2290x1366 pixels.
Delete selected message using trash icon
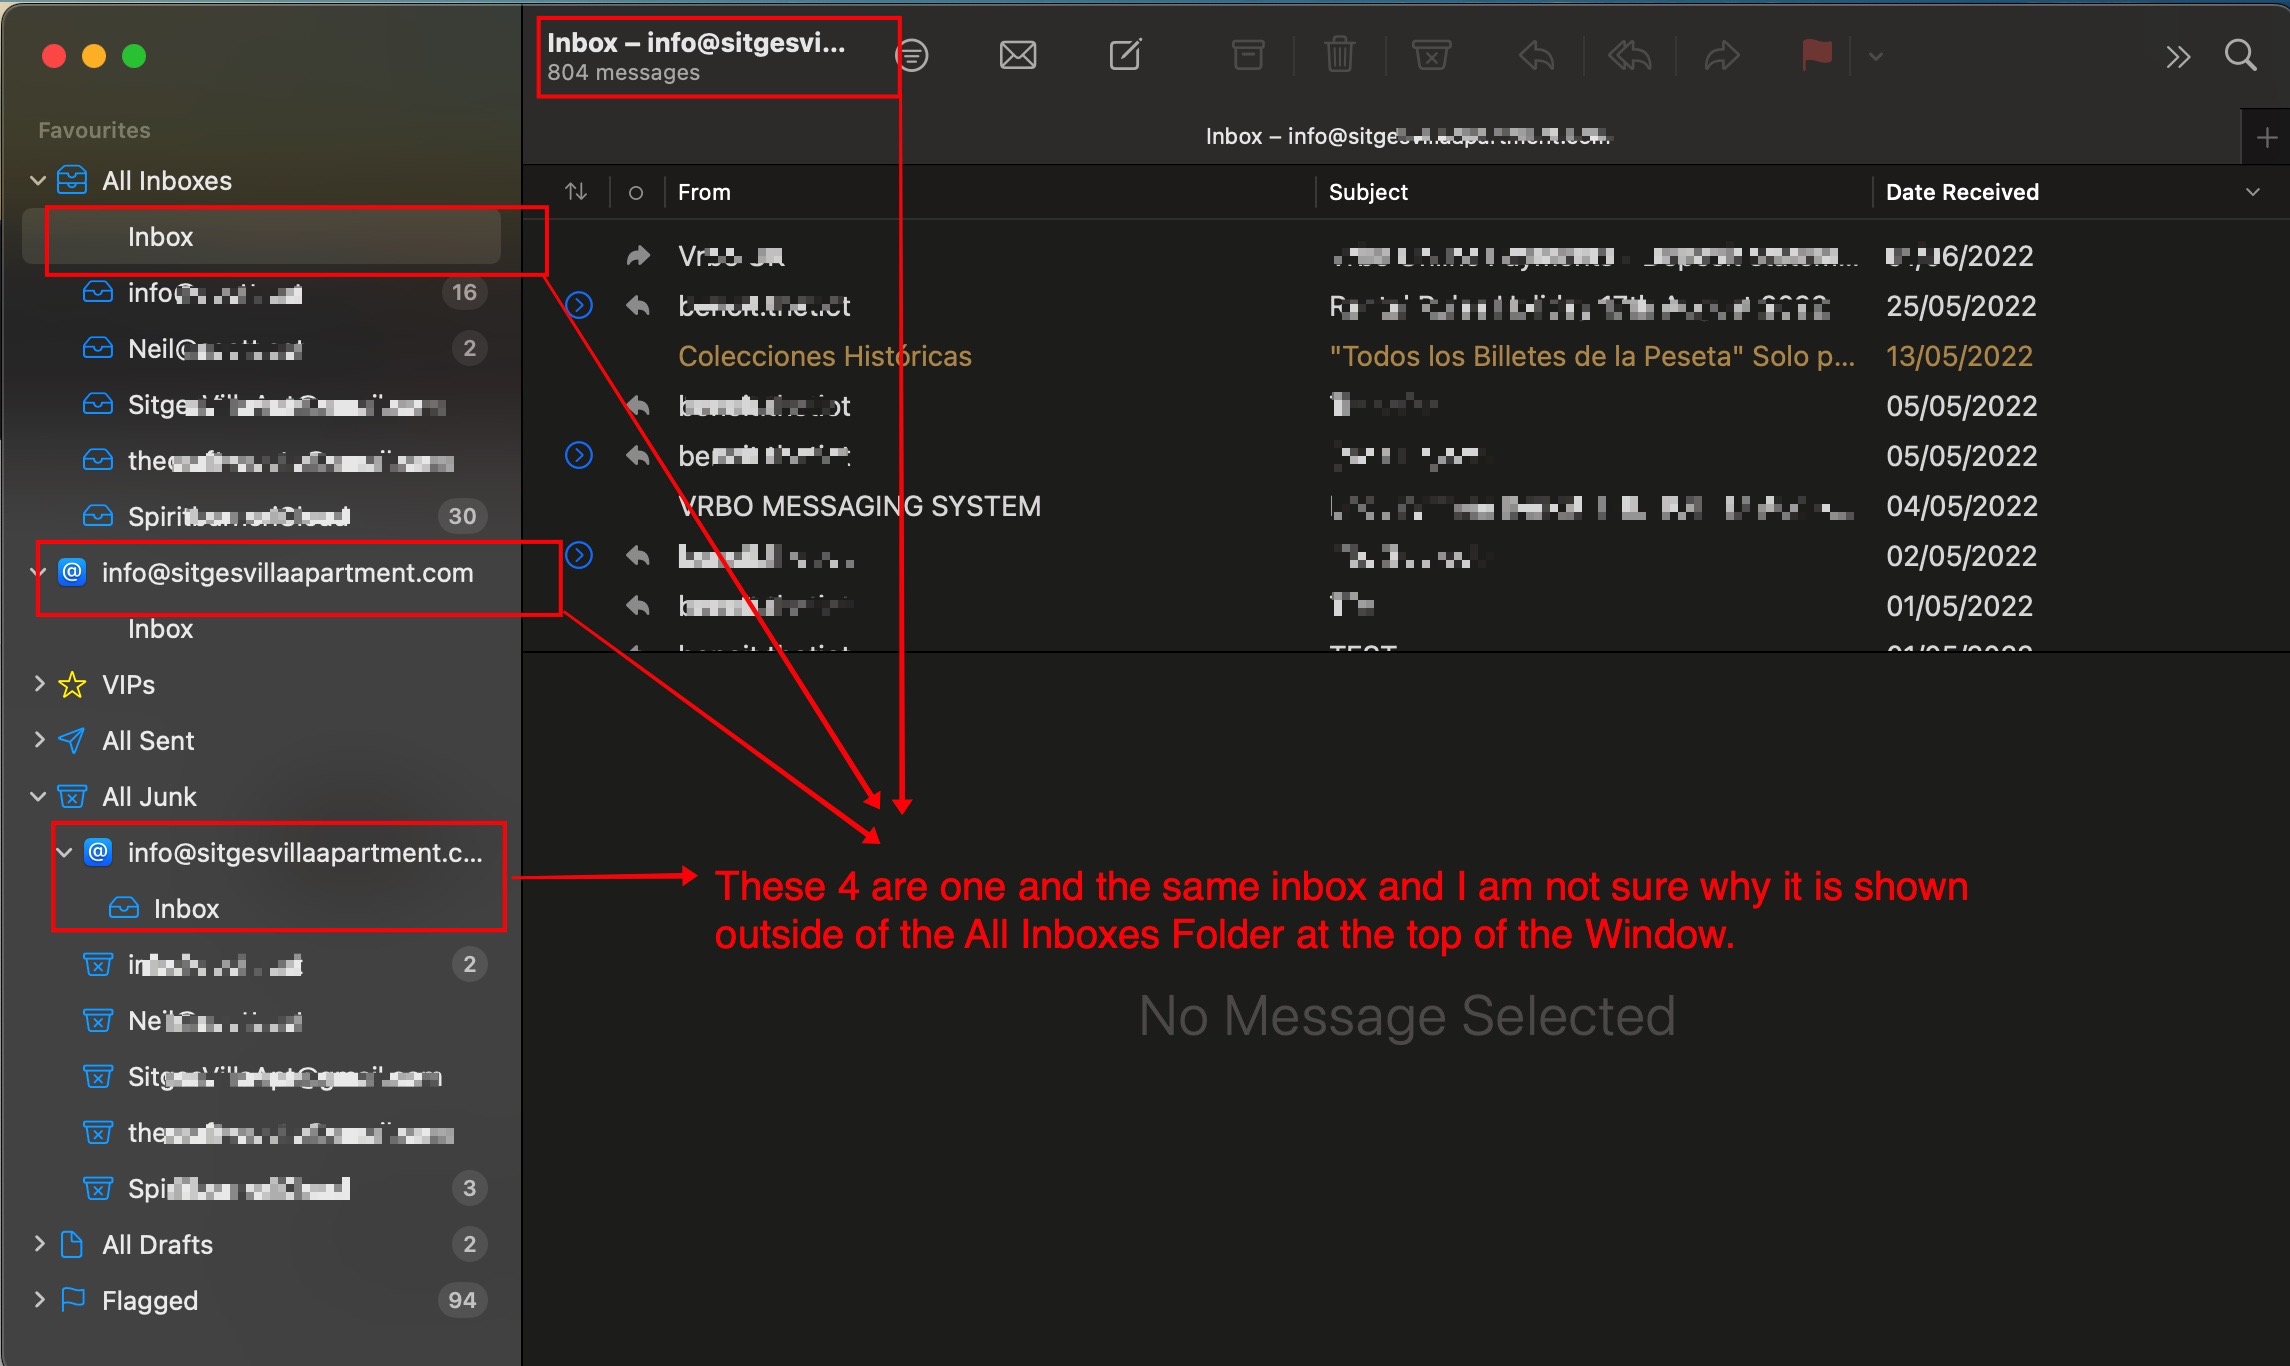[1340, 55]
